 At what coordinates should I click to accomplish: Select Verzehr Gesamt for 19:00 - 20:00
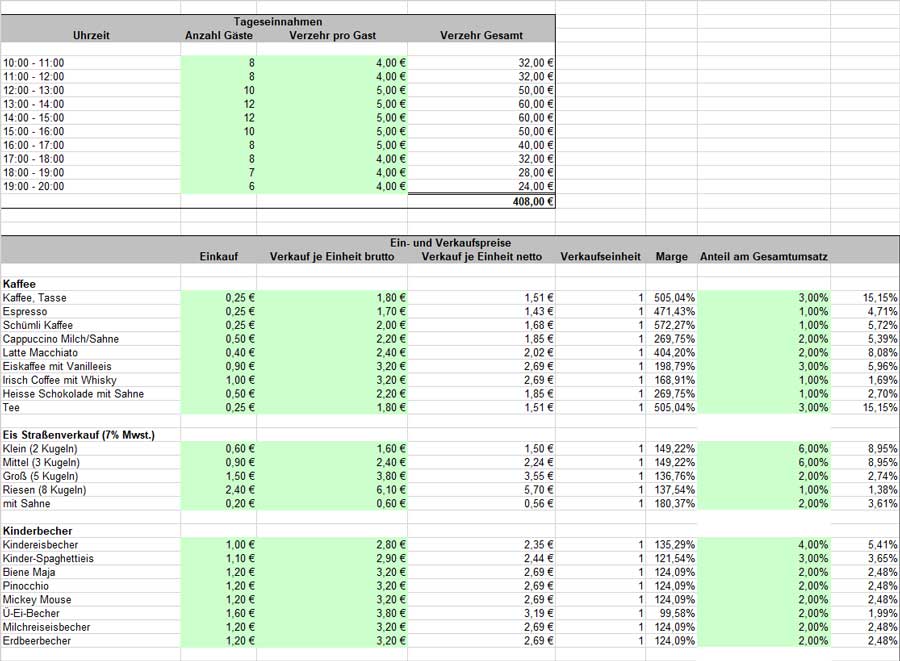pyautogui.click(x=482, y=186)
